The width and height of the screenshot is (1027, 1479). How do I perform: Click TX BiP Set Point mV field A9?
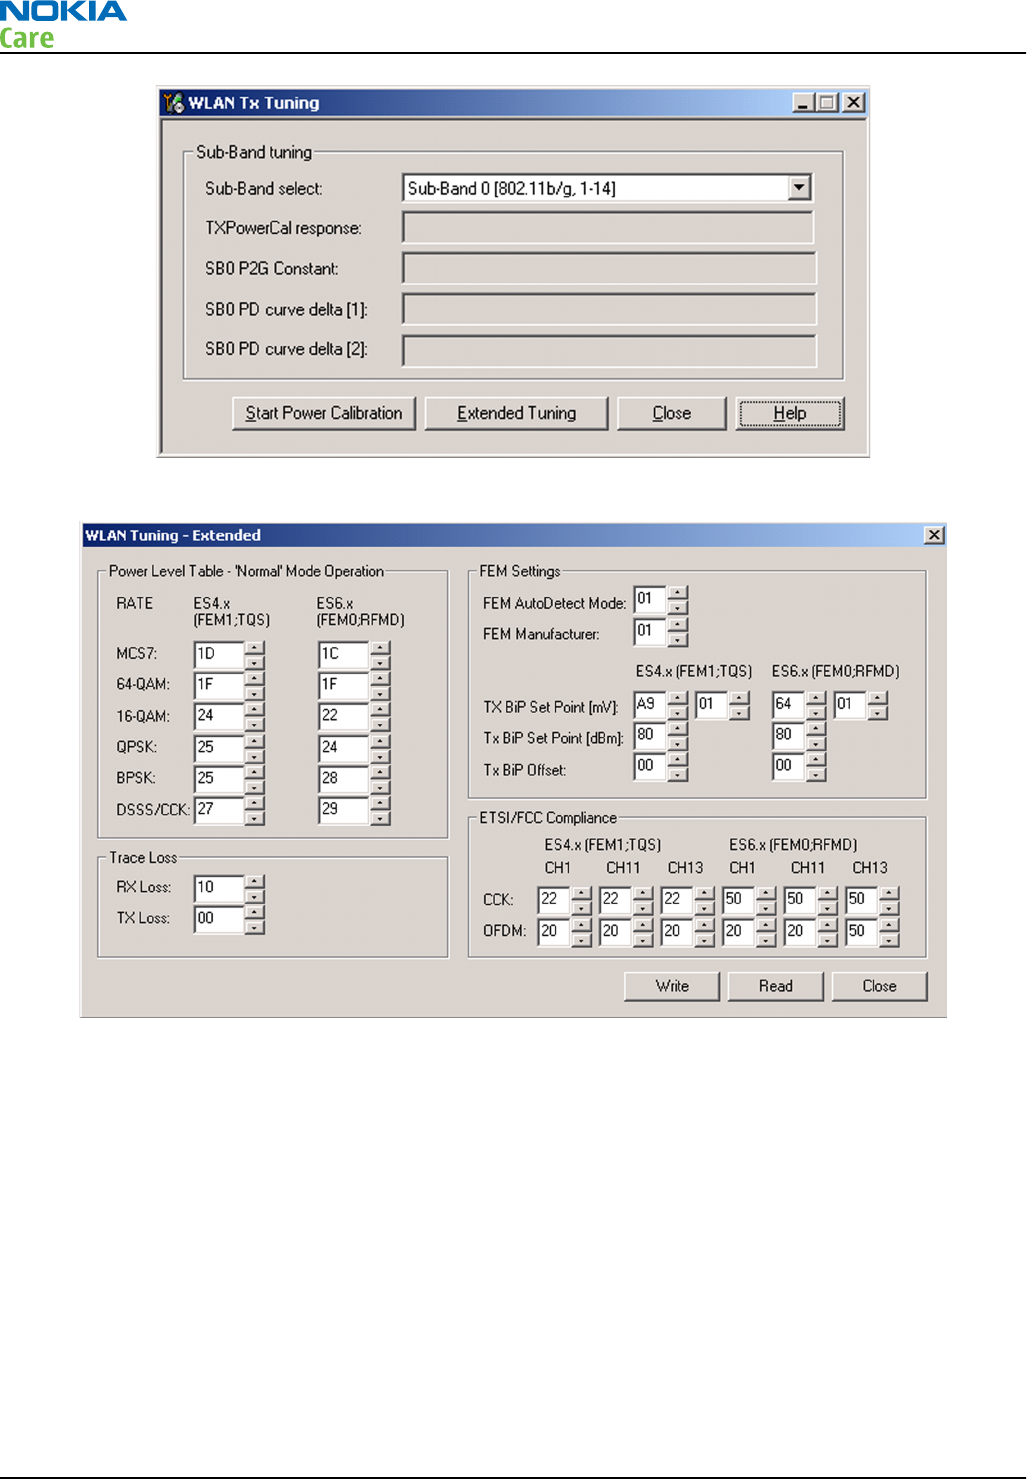click(650, 705)
